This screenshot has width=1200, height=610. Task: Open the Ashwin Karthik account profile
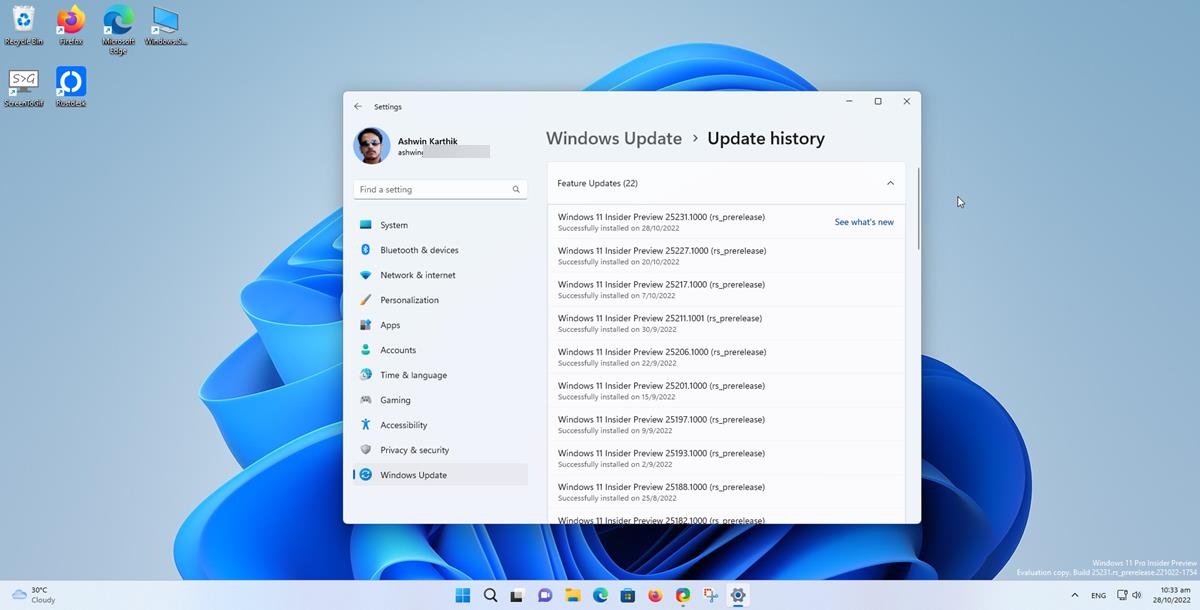coord(421,146)
